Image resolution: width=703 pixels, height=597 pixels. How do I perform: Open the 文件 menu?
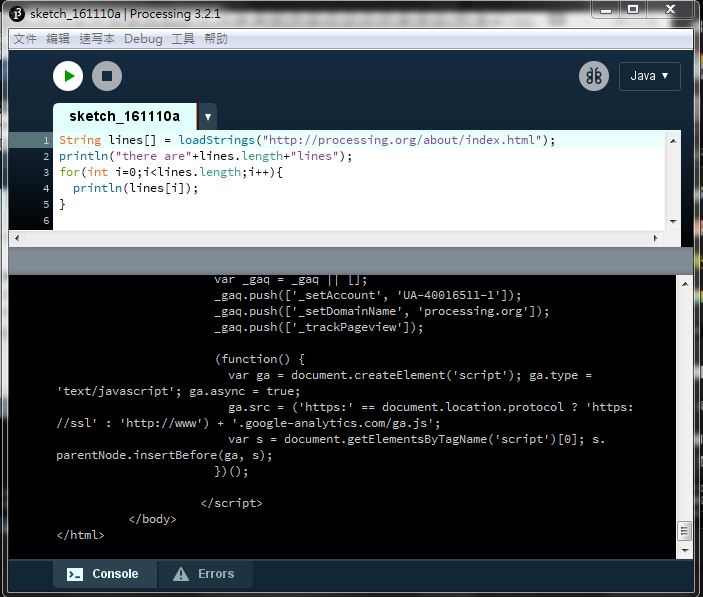pos(25,39)
